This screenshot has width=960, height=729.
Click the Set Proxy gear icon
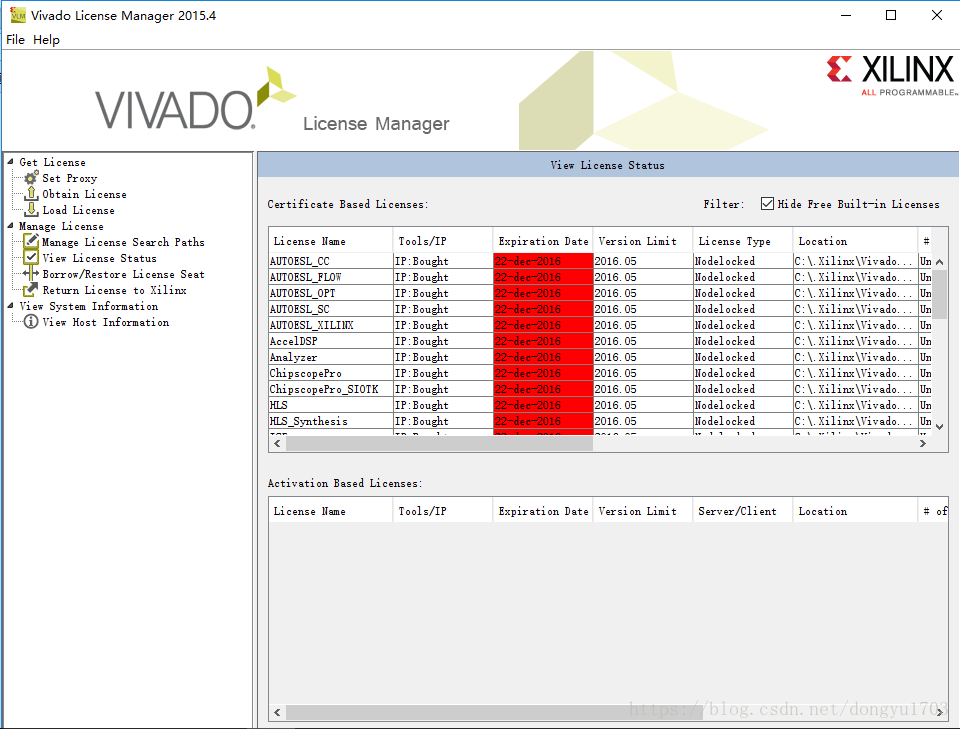tap(31, 178)
